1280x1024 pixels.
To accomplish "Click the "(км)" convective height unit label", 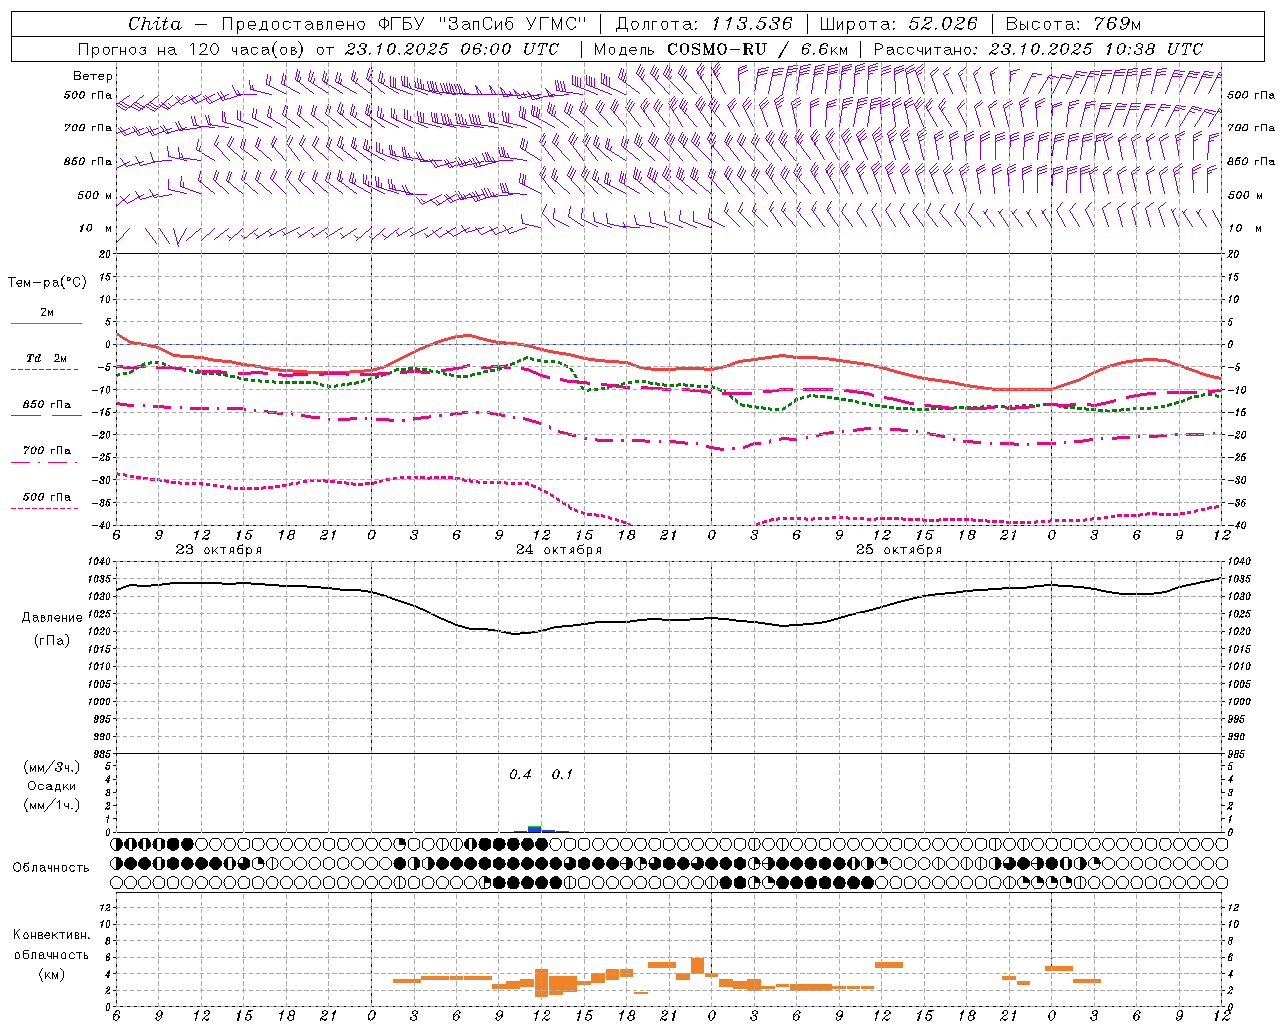I will [x=52, y=974].
